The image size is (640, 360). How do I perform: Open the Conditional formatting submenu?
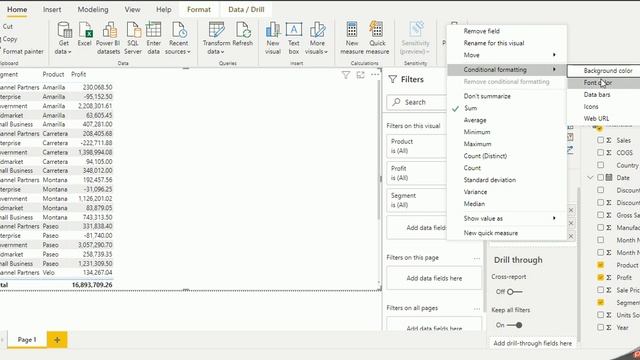(506, 70)
